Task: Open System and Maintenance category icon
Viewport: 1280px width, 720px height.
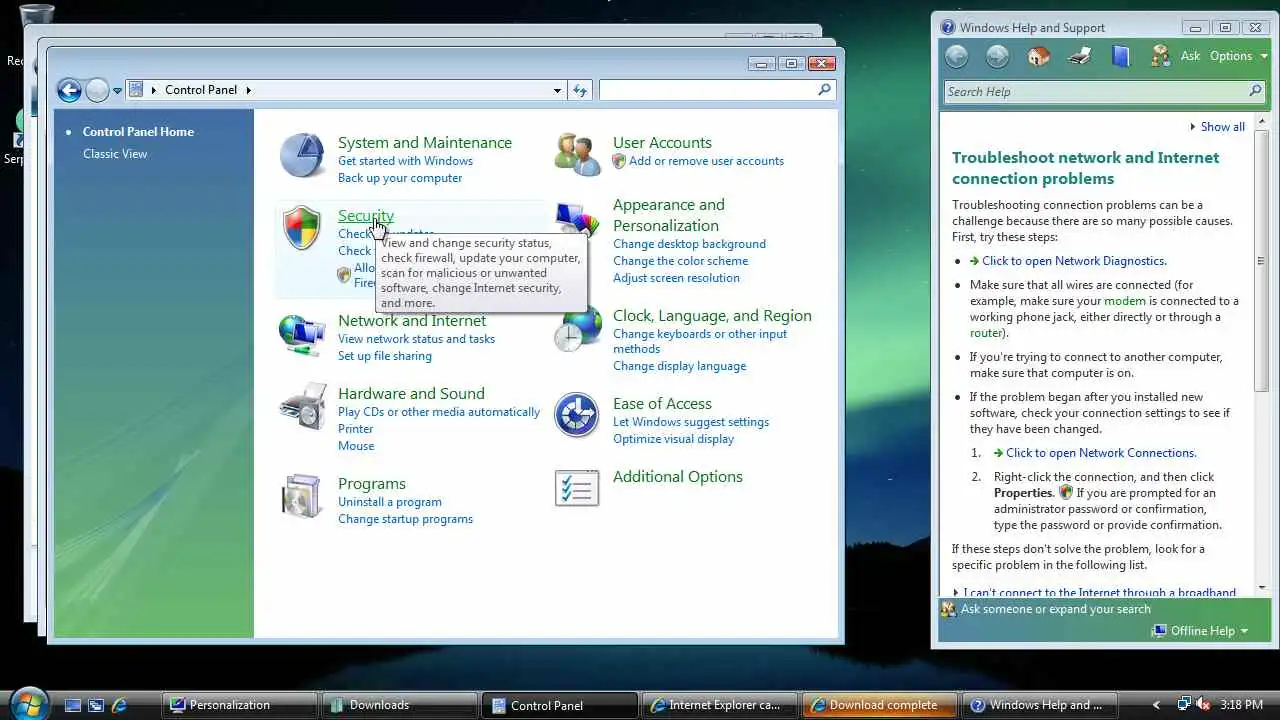Action: [x=301, y=156]
